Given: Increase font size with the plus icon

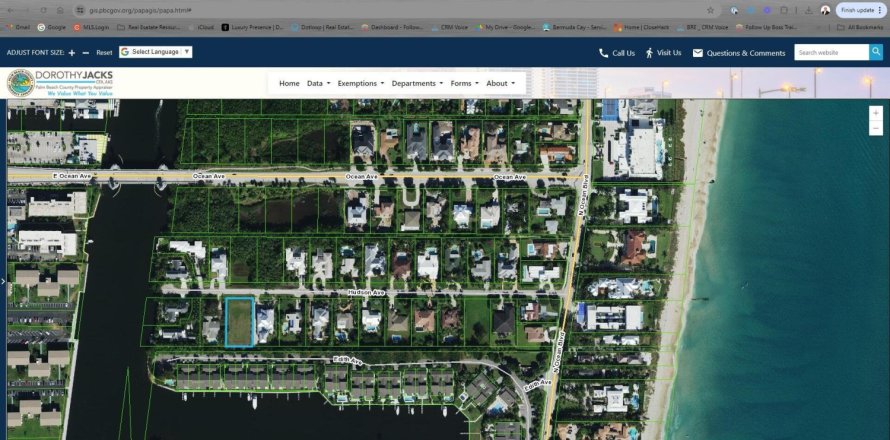Looking at the screenshot, I should (72, 53).
